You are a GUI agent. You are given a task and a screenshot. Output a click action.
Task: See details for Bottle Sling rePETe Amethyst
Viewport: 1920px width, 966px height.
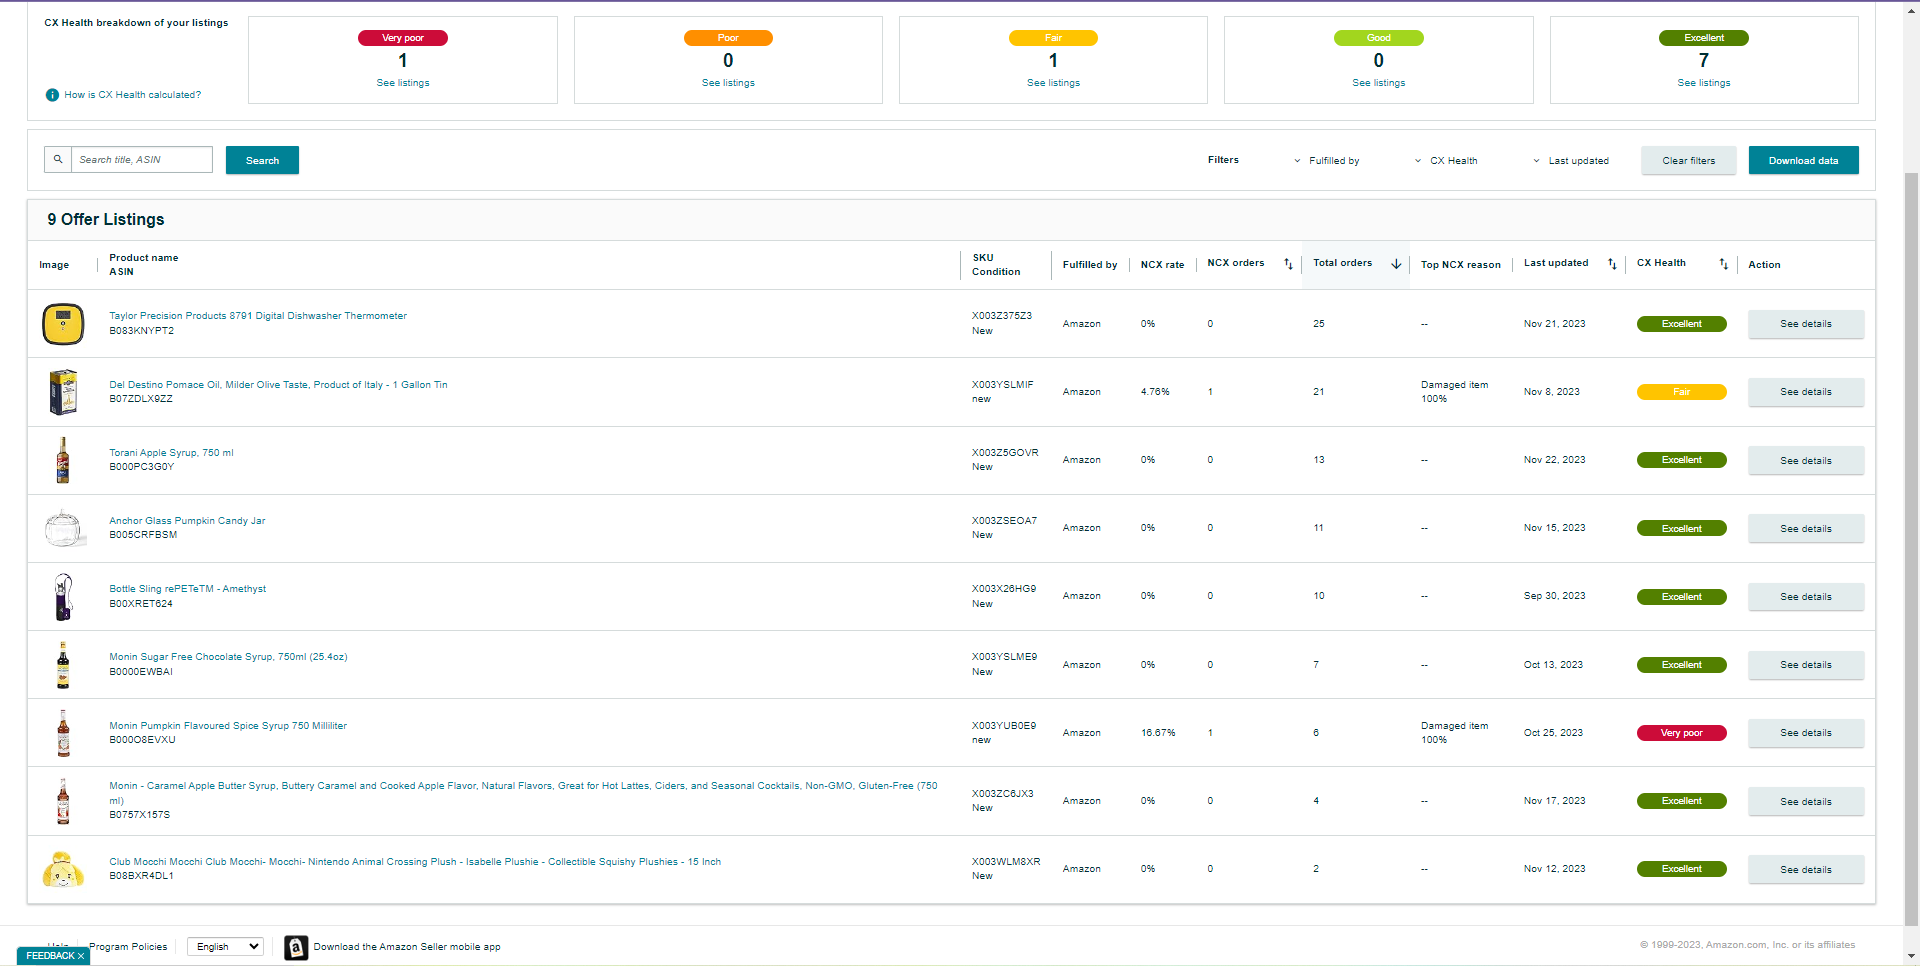point(1805,597)
